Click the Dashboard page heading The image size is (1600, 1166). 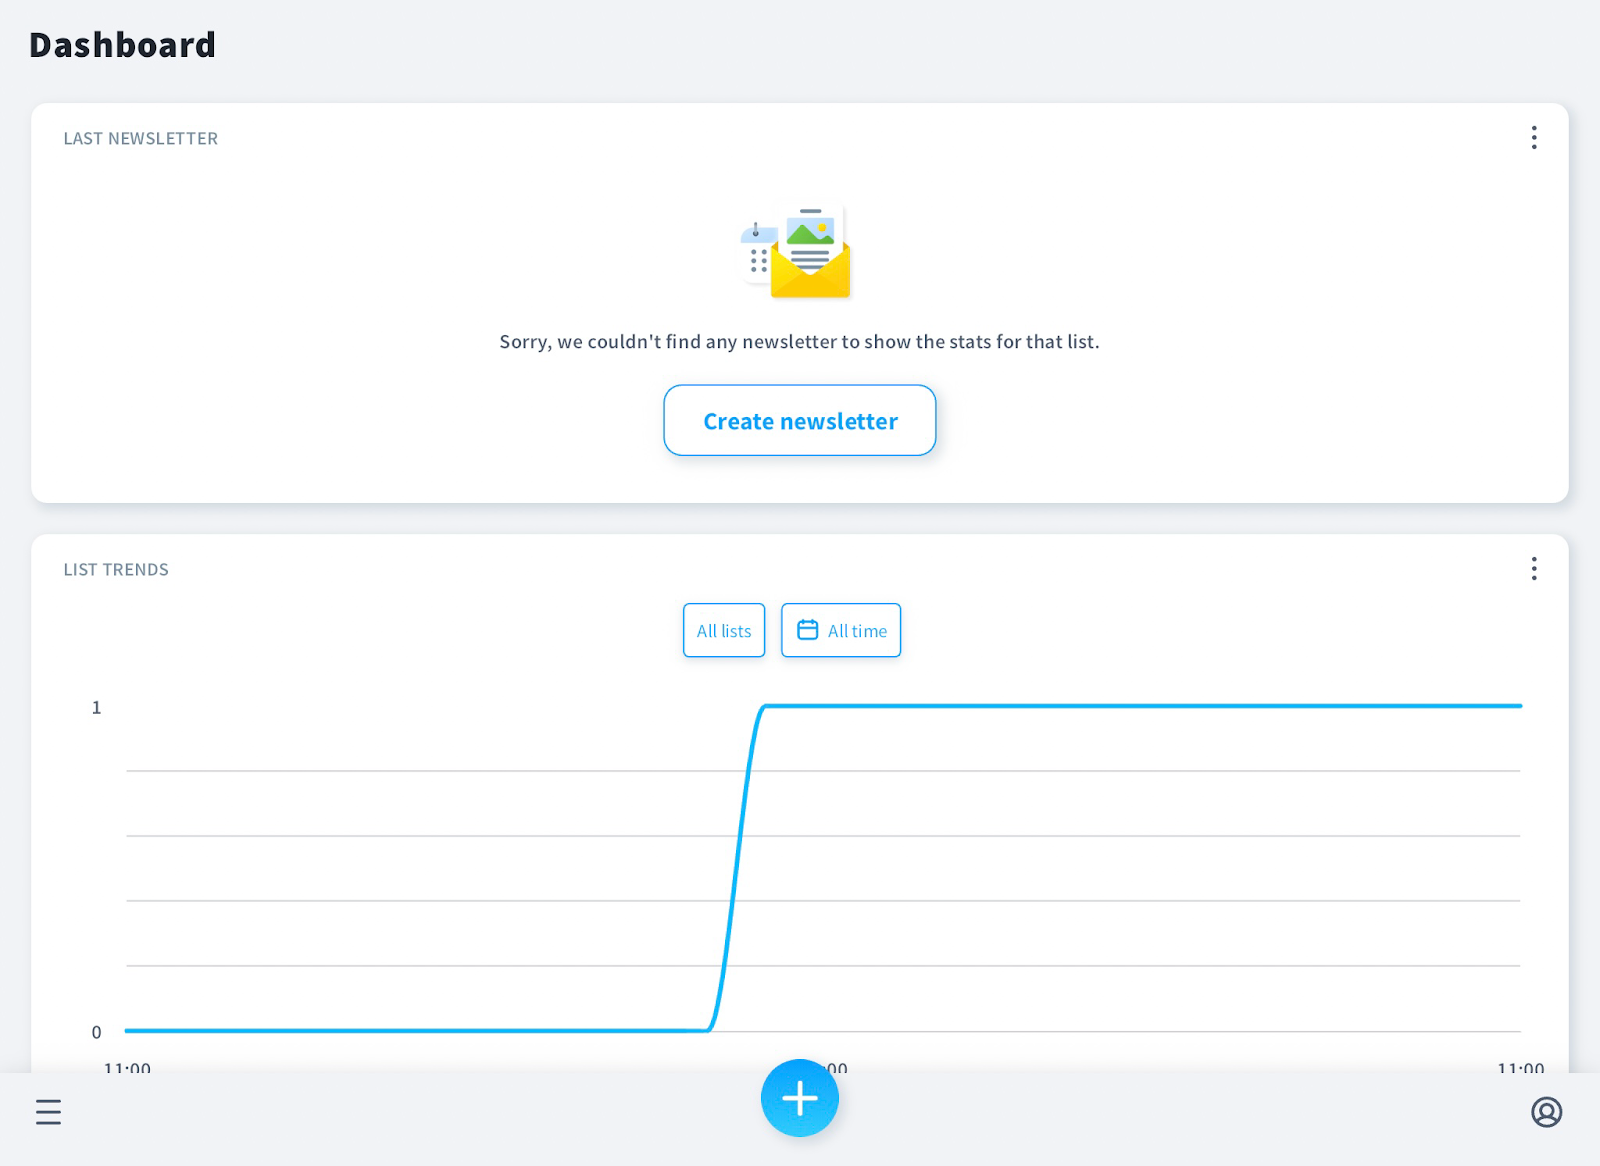[x=122, y=45]
